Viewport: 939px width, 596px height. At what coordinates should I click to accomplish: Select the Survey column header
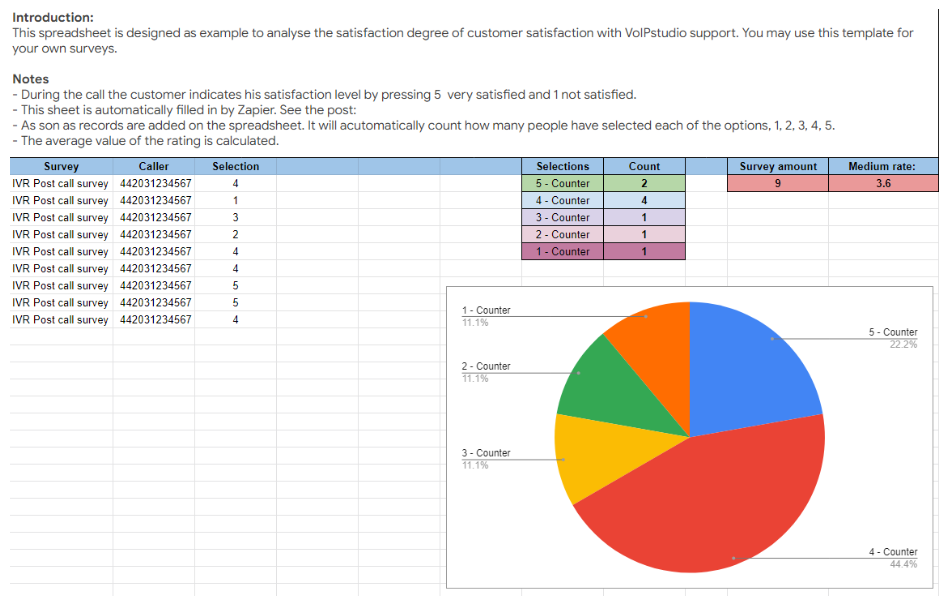coord(60,166)
